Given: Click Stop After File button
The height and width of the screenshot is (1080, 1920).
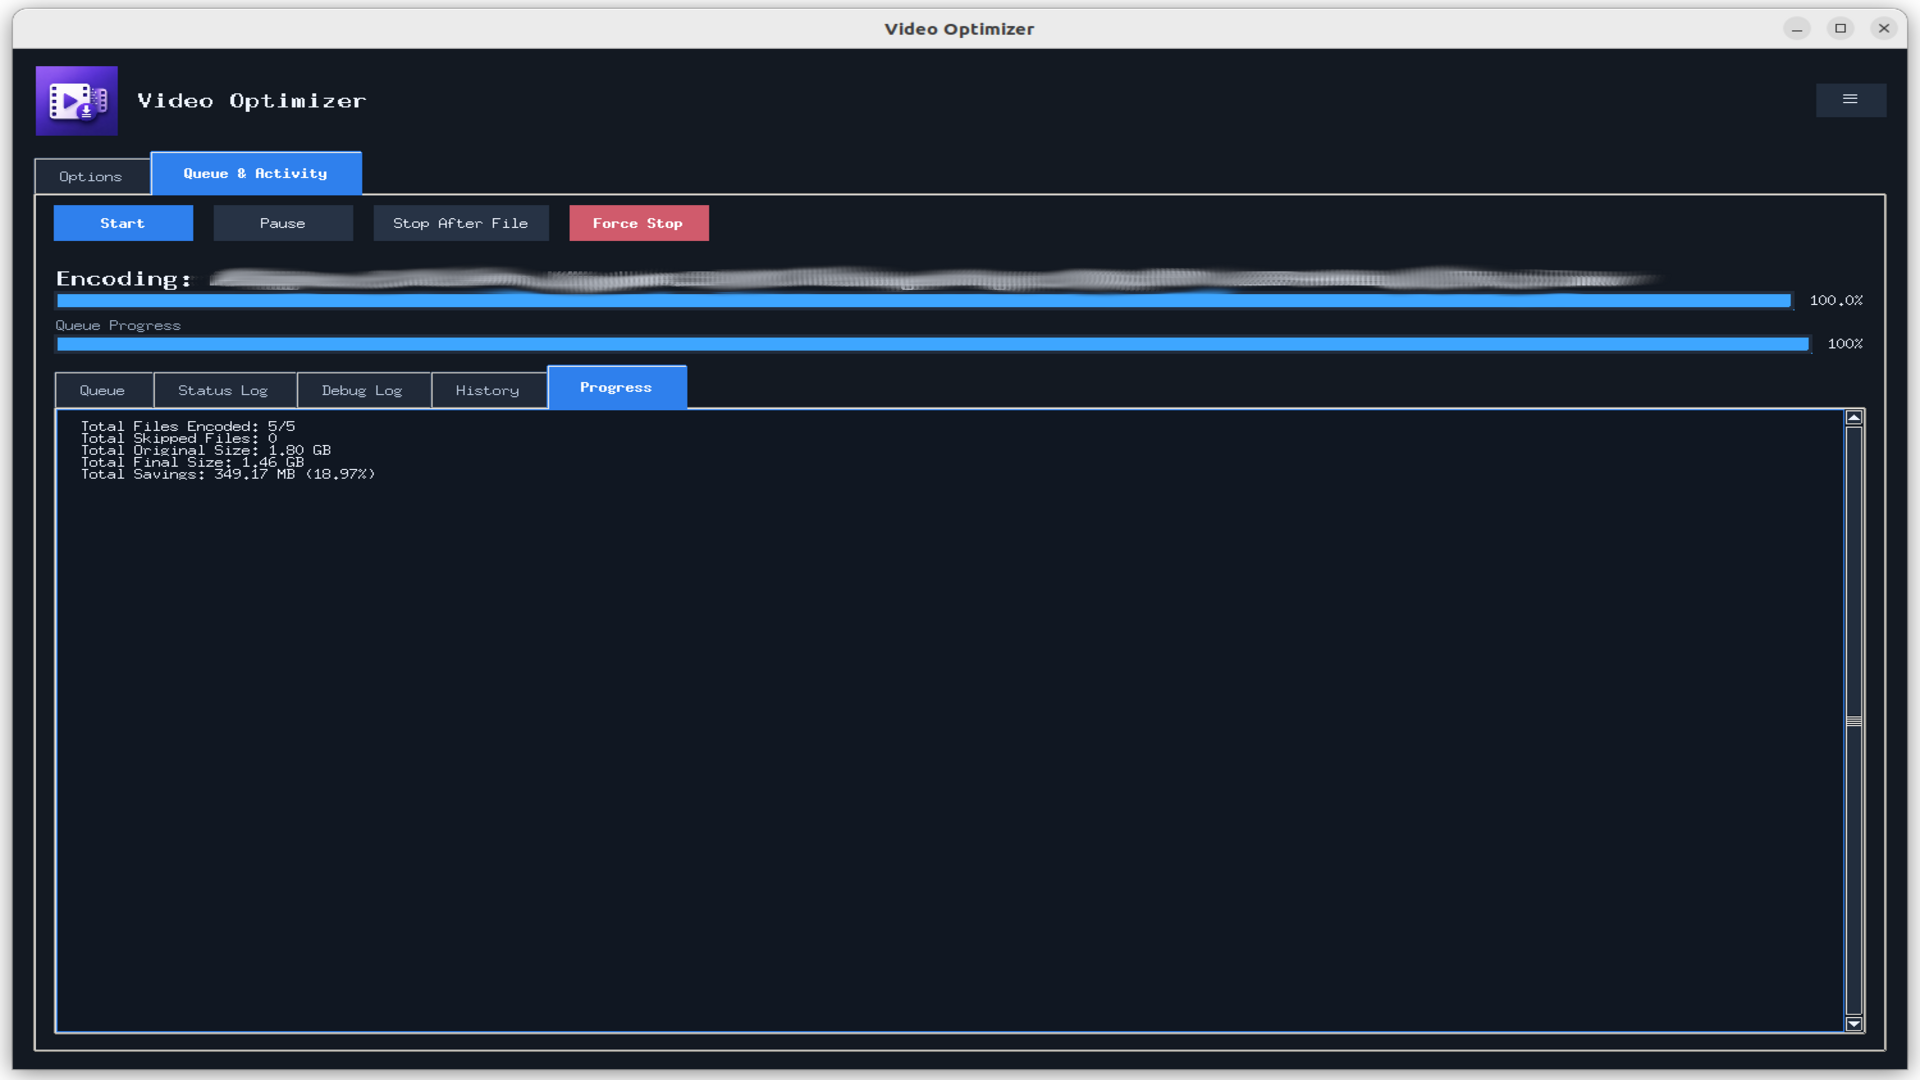Looking at the screenshot, I should (x=461, y=224).
